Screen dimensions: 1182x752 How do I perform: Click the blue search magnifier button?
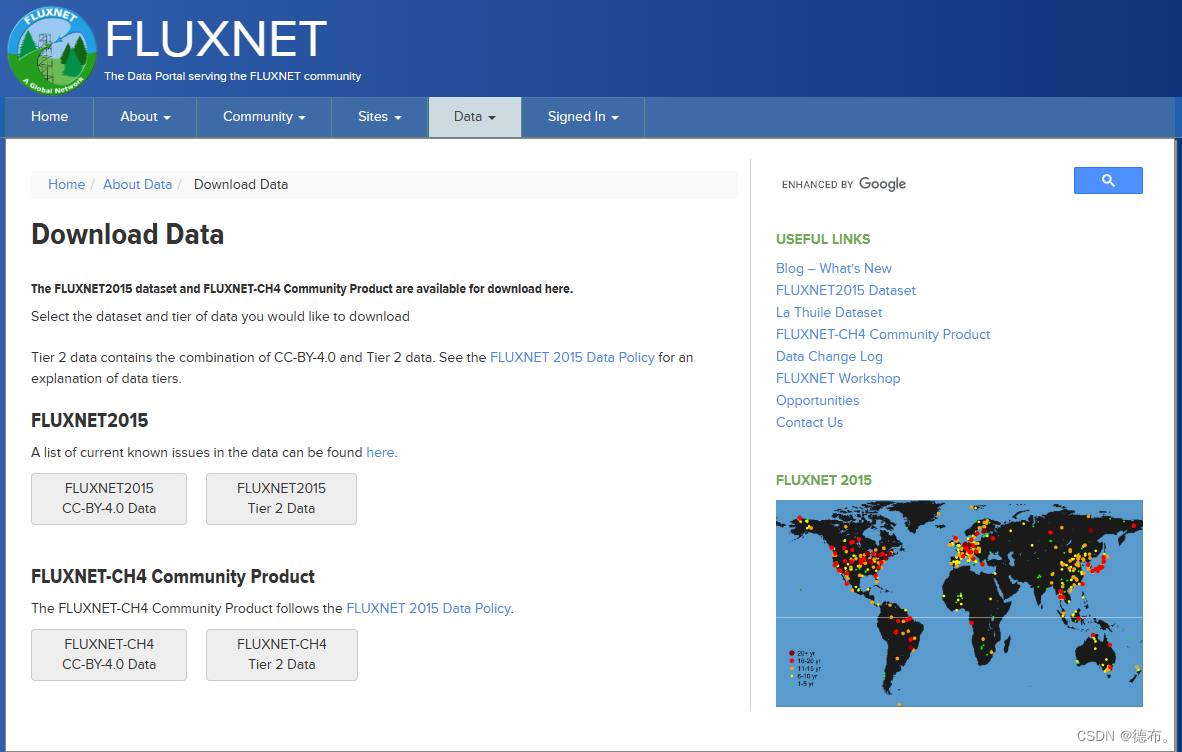1107,181
